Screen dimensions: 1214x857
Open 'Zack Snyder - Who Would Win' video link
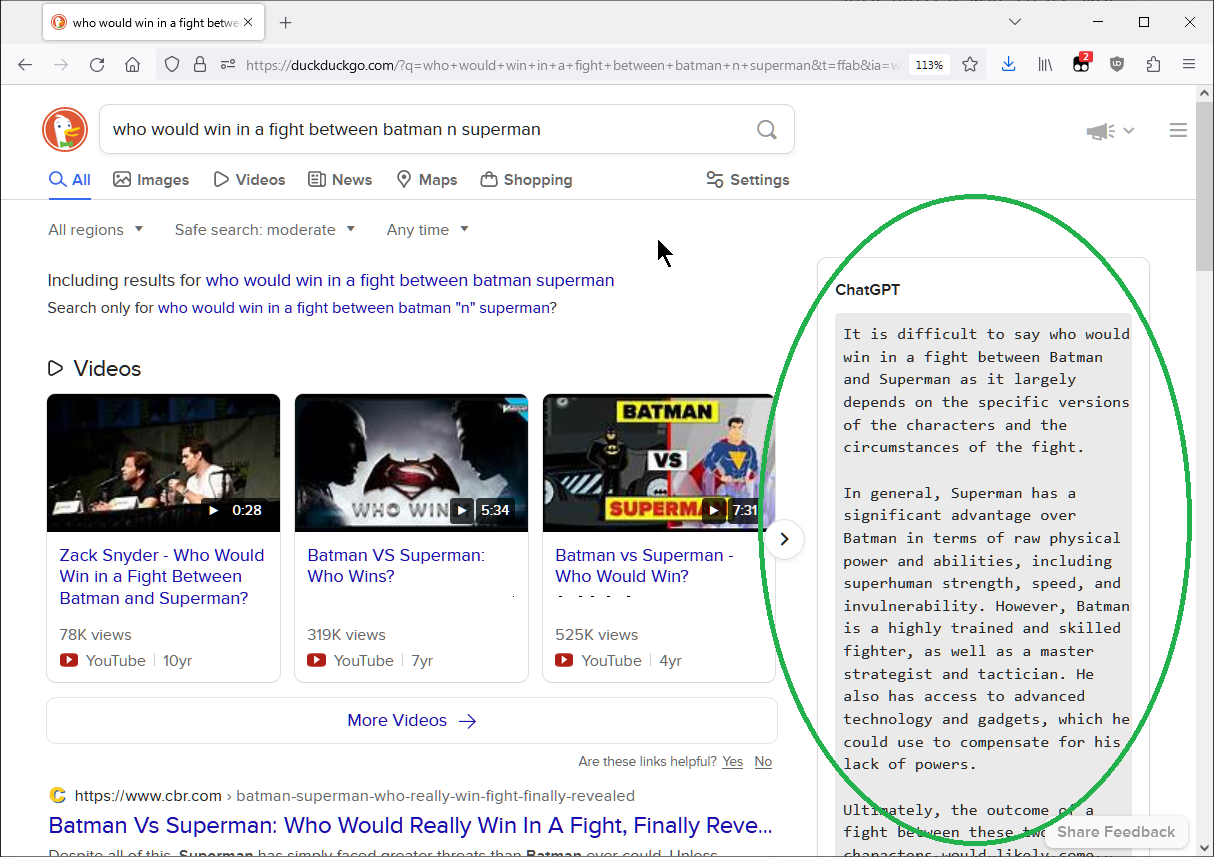162,577
